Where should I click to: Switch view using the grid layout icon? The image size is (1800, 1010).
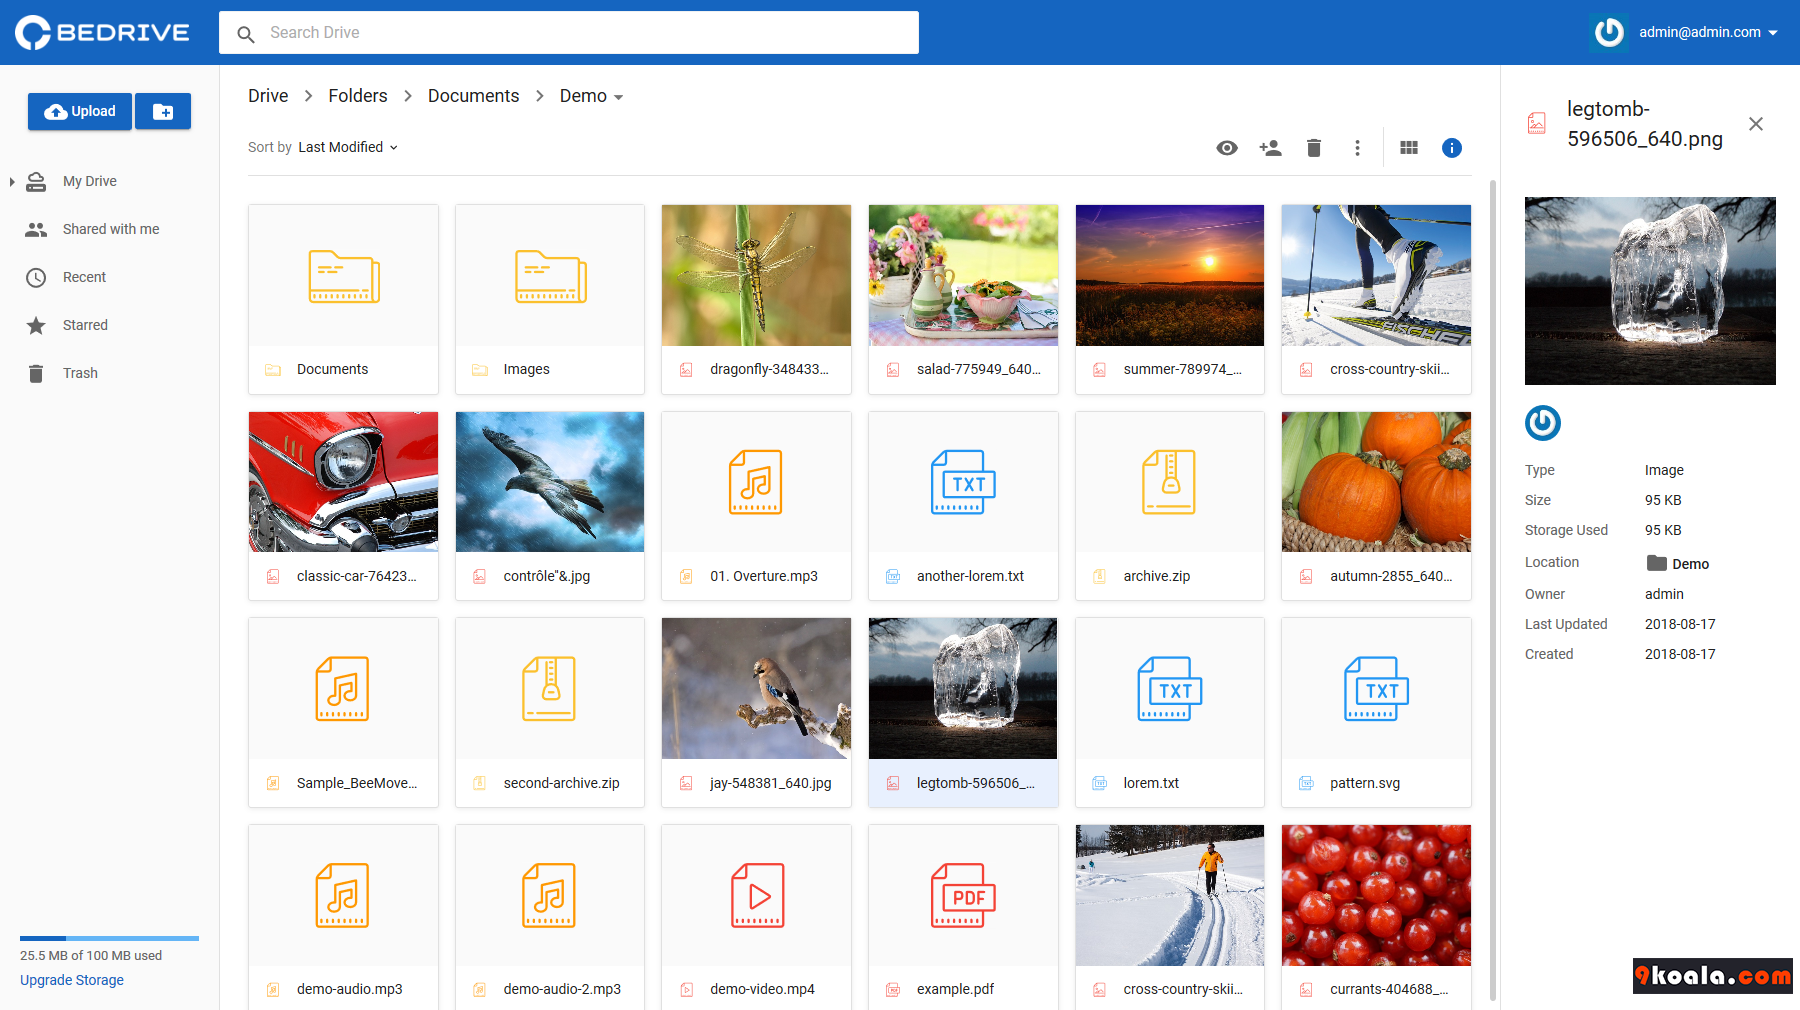pyautogui.click(x=1409, y=148)
